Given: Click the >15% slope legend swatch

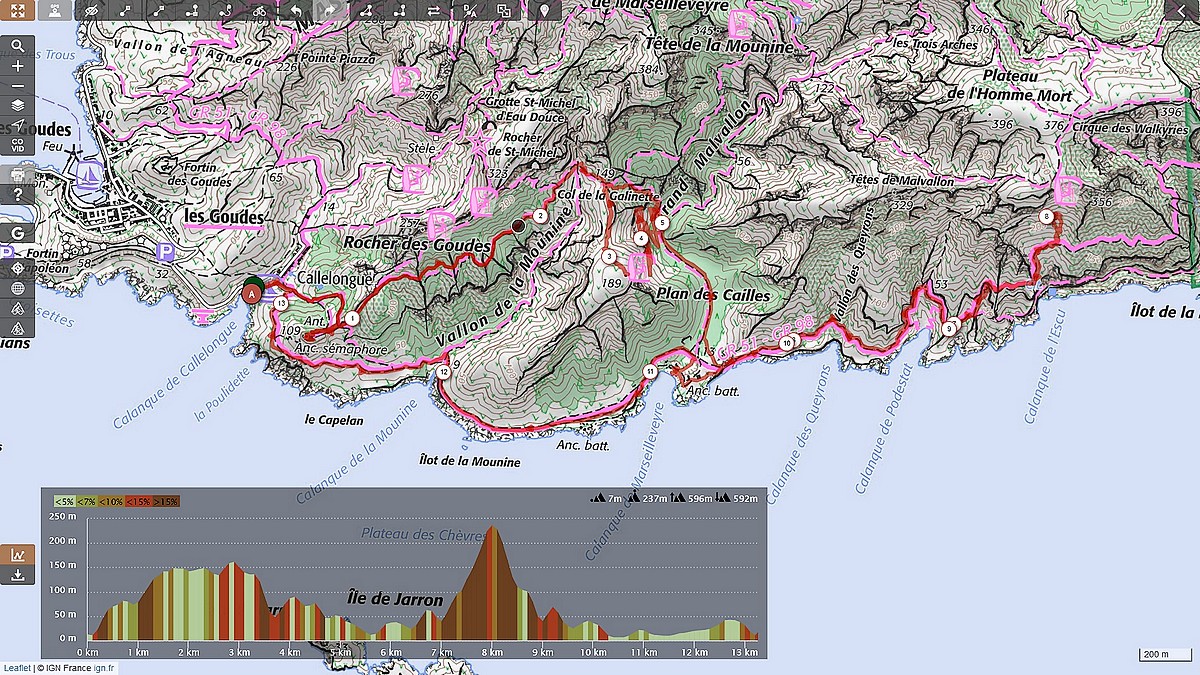Looking at the screenshot, I should pos(166,501).
